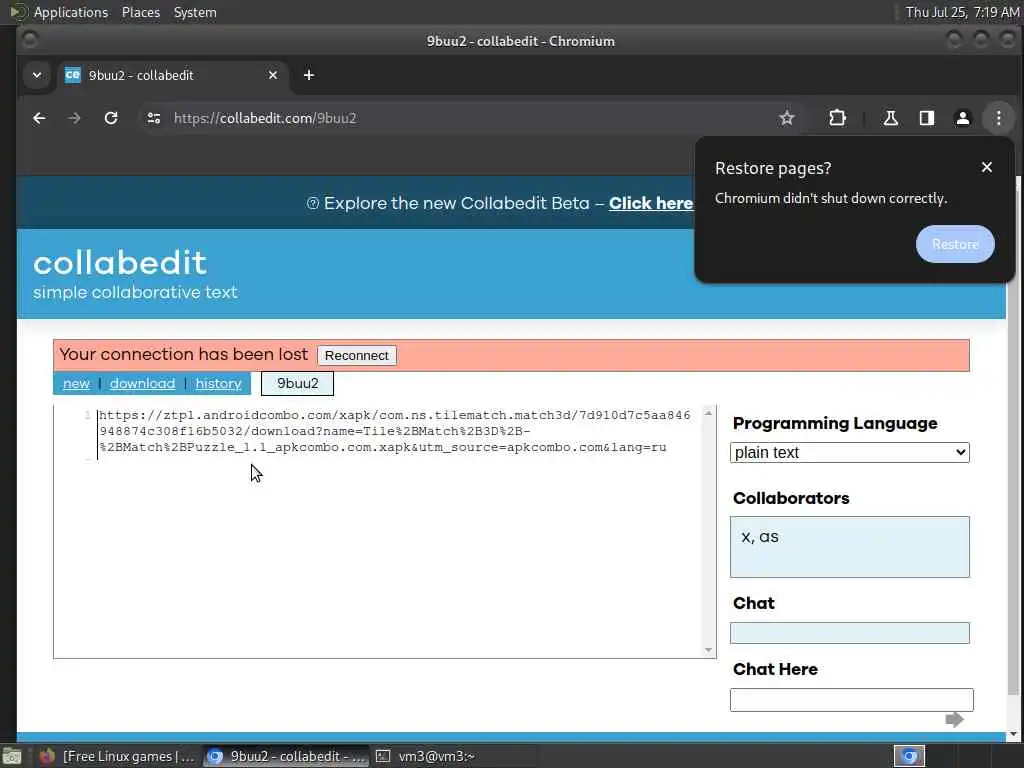Reload the collabedit page
The height and width of the screenshot is (768, 1024).
pos(111,118)
